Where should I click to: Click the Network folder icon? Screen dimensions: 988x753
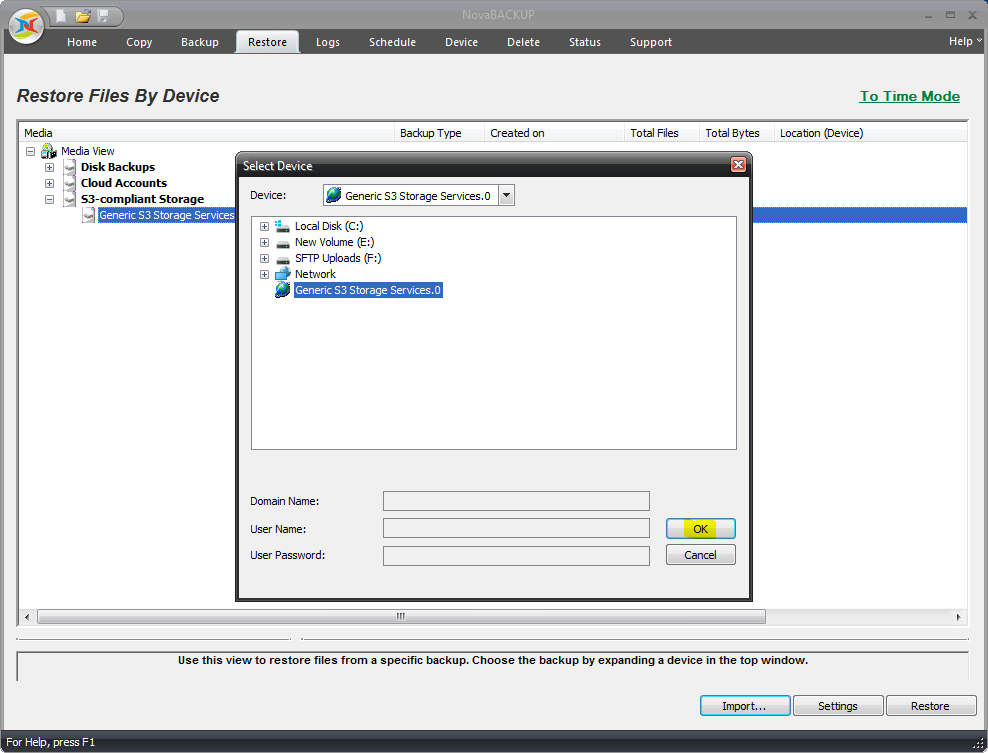[282, 274]
